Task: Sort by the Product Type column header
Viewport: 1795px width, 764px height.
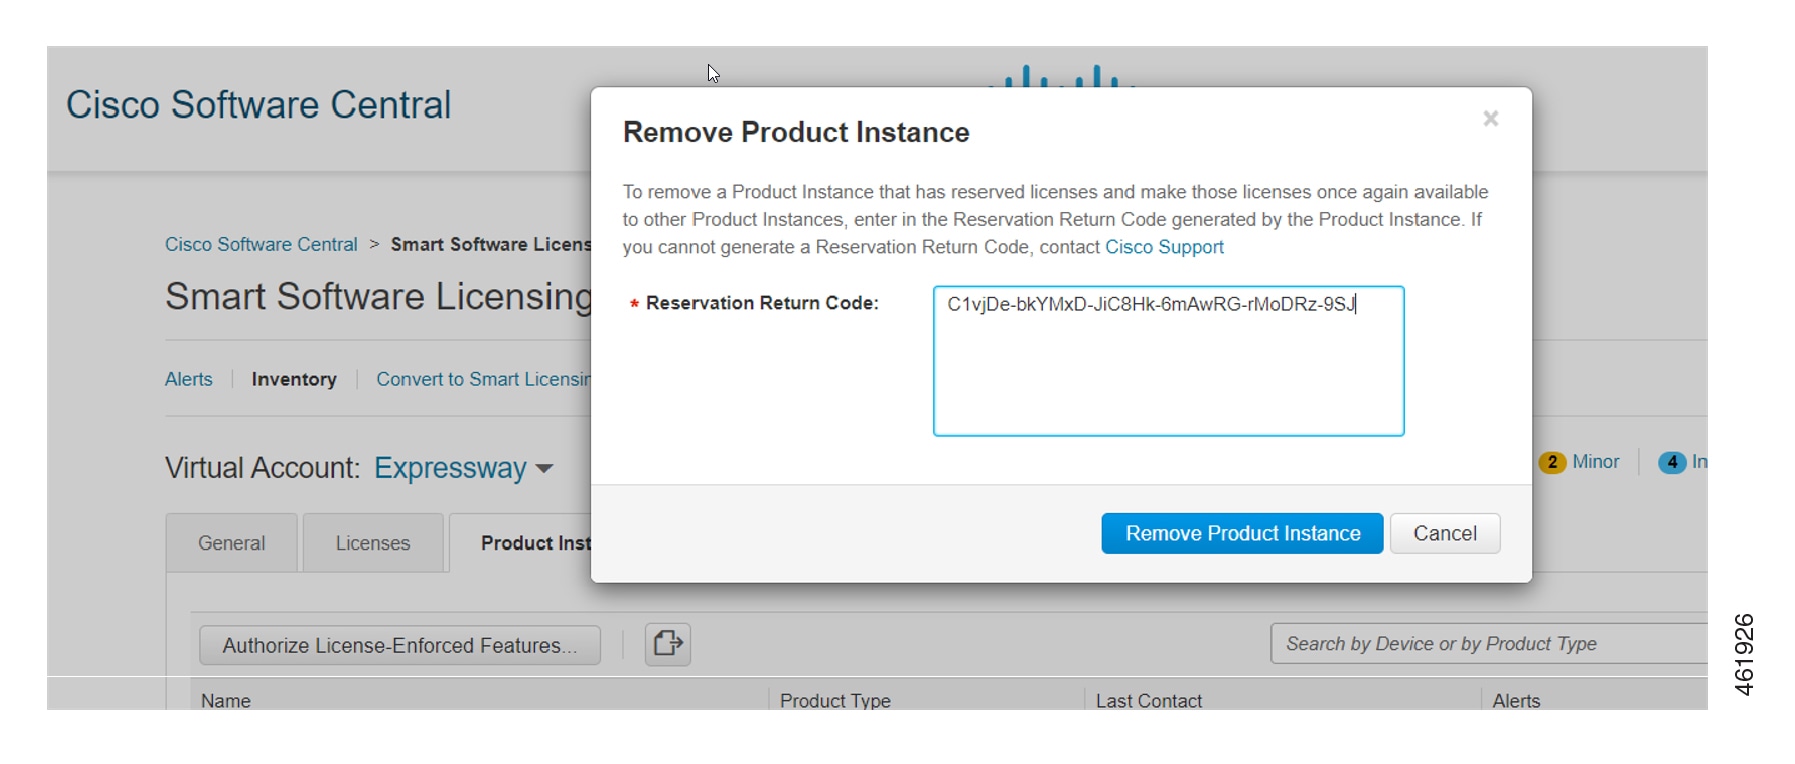Action: (x=835, y=700)
